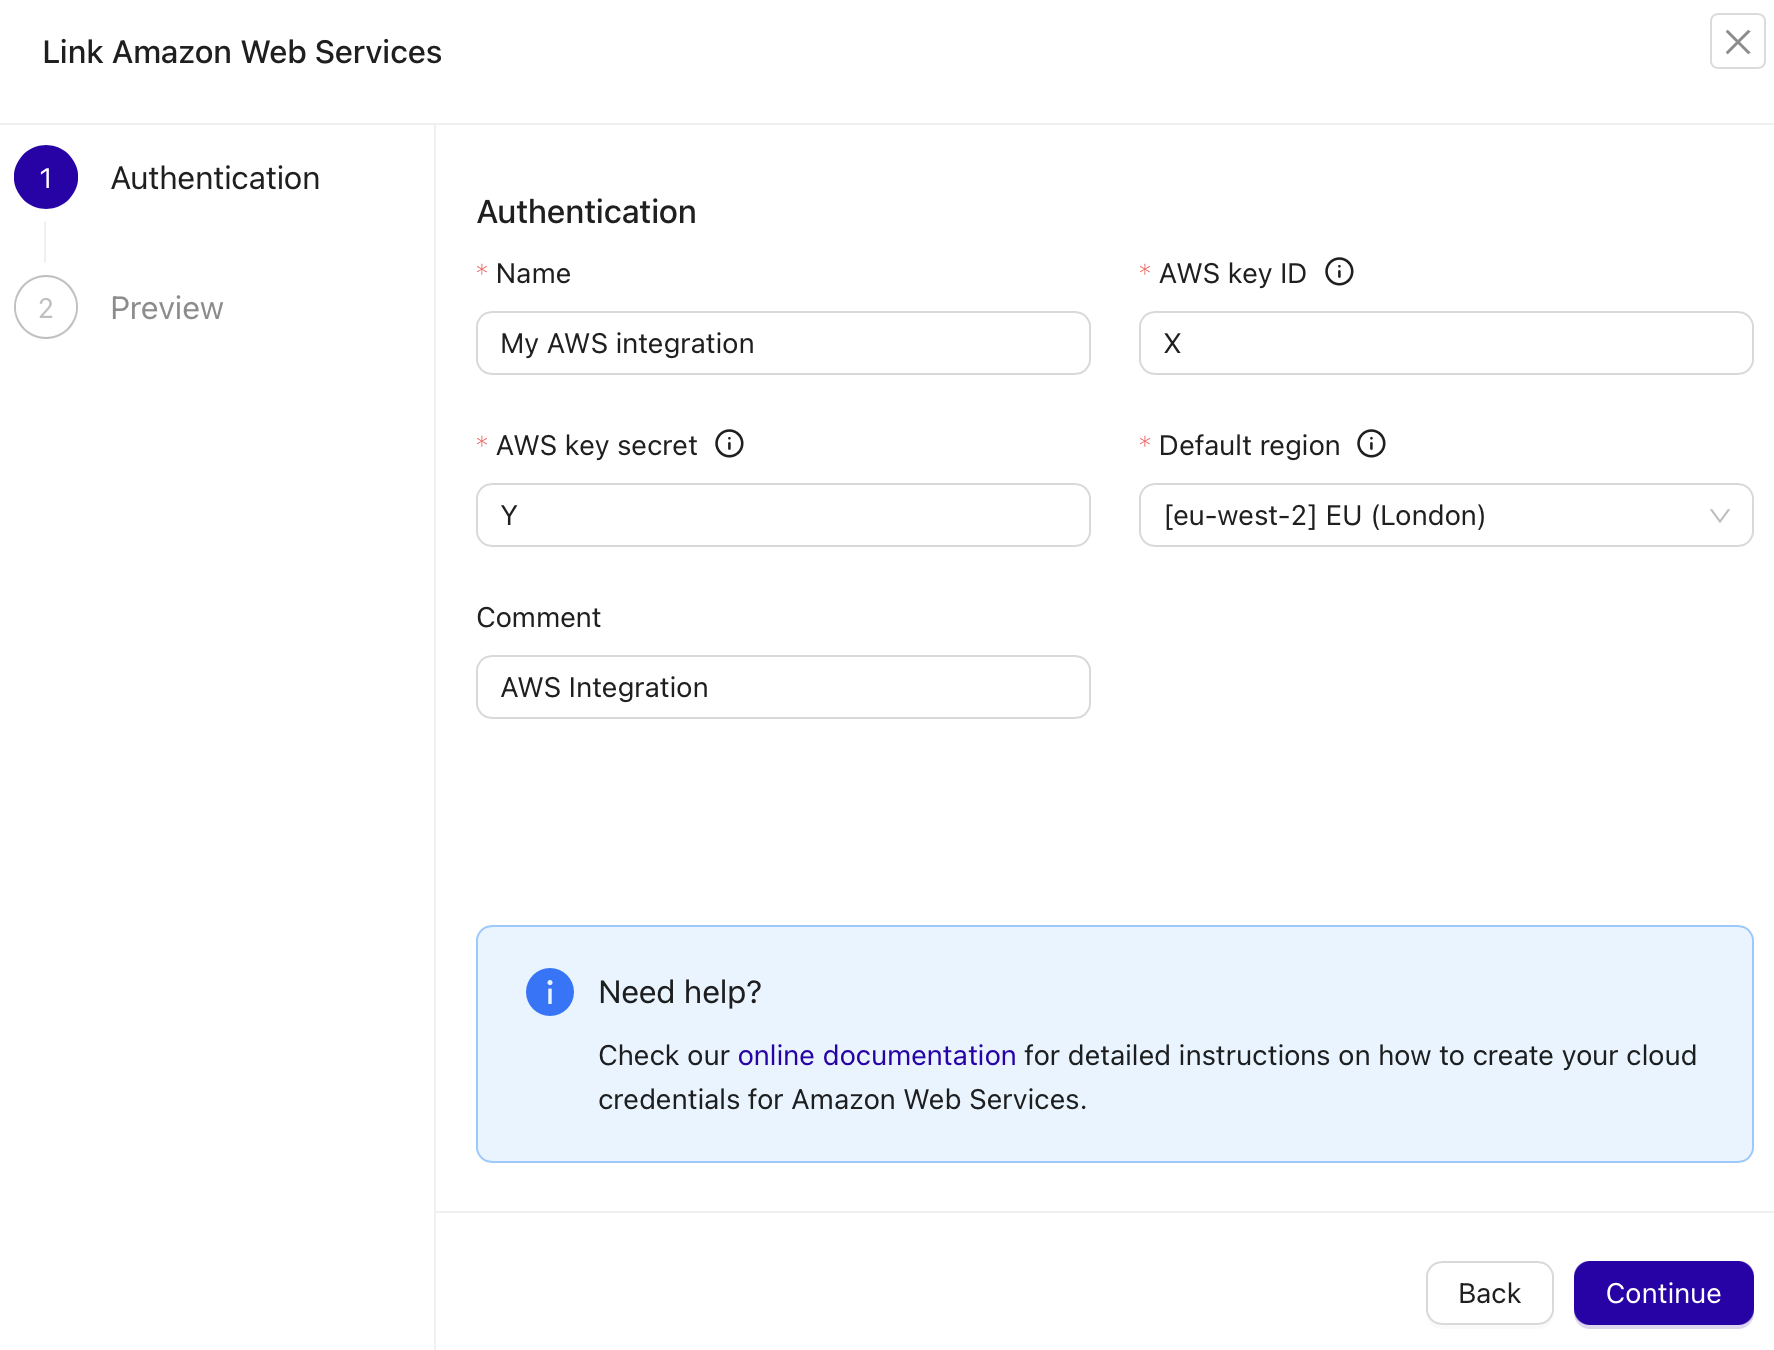Close the Link Amazon Web Services dialog
Image resolution: width=1774 pixels, height=1350 pixels.
point(1737,42)
